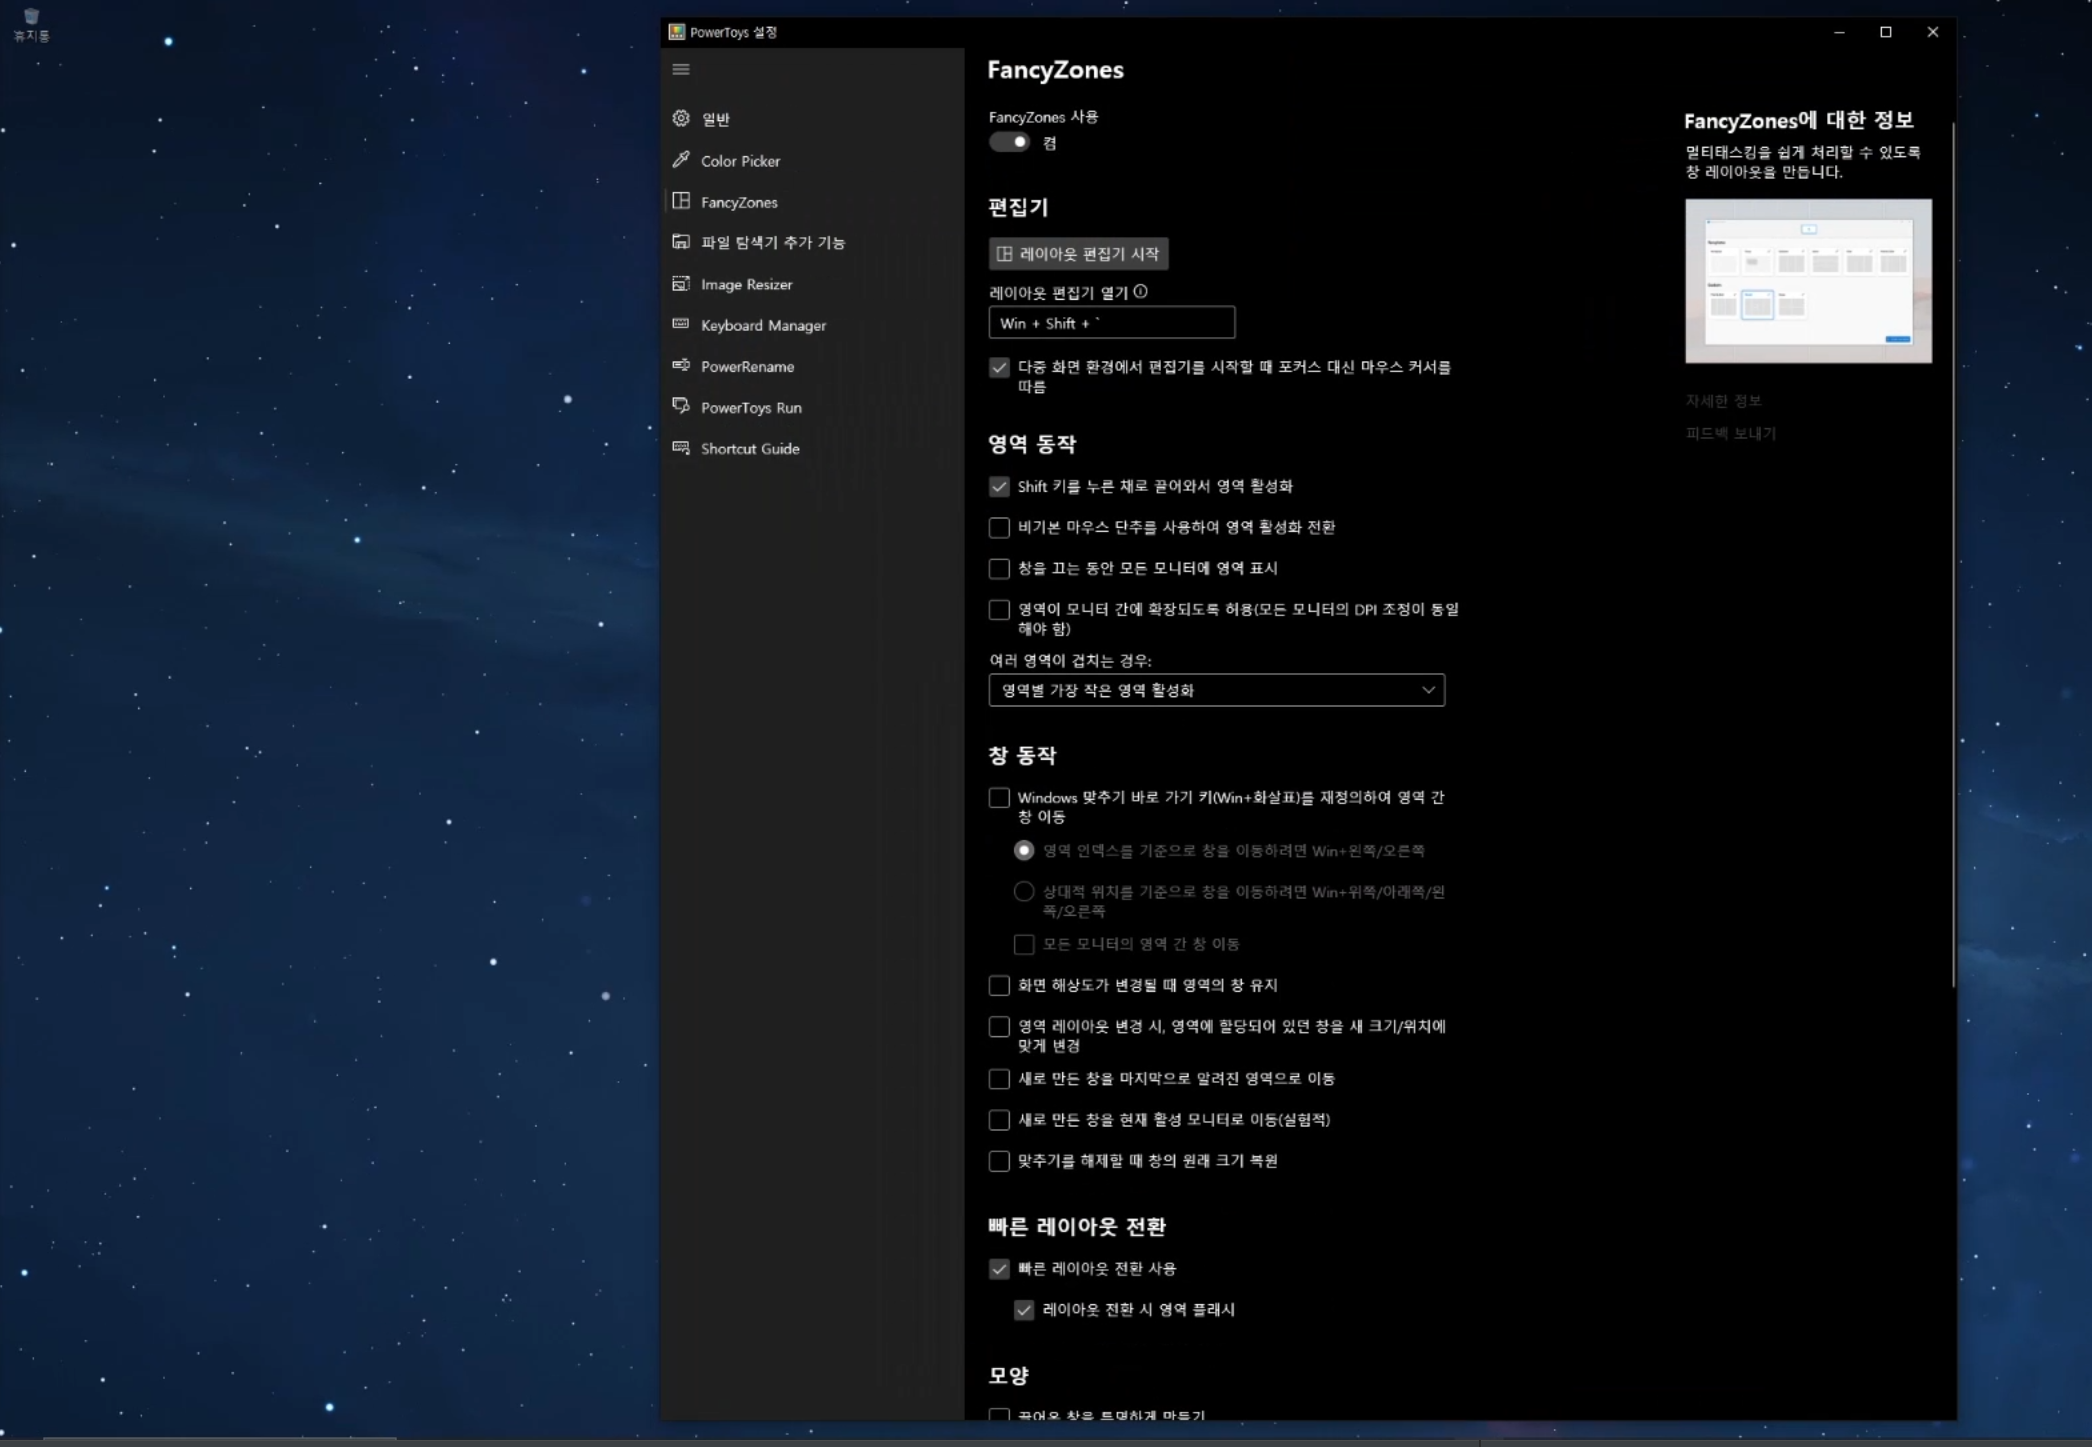Image resolution: width=2092 pixels, height=1447 pixels.
Task: Select radio 상대적 위치를 기준으로 창을 이동
Action: click(x=1023, y=891)
